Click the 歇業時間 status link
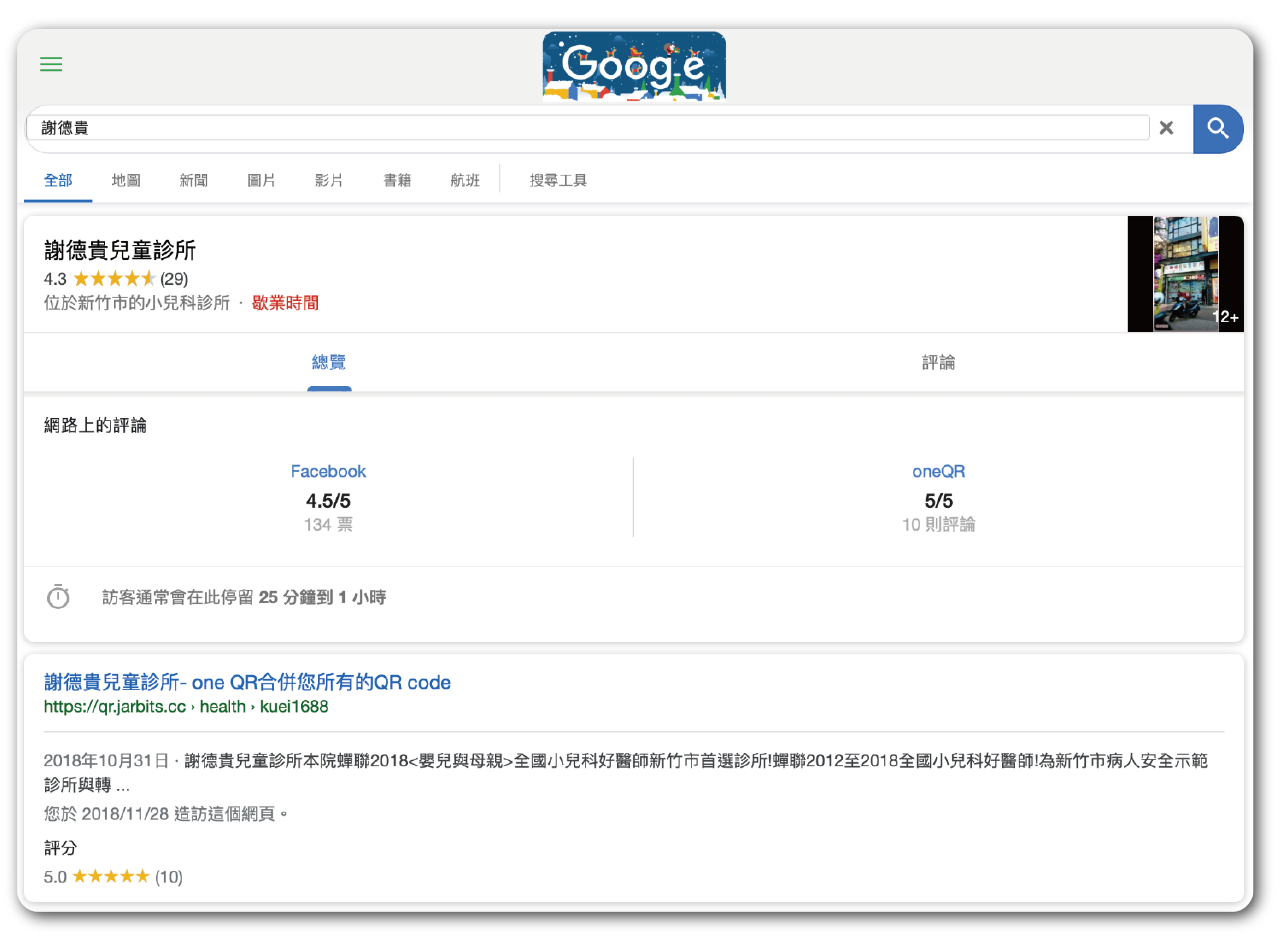 coord(285,302)
